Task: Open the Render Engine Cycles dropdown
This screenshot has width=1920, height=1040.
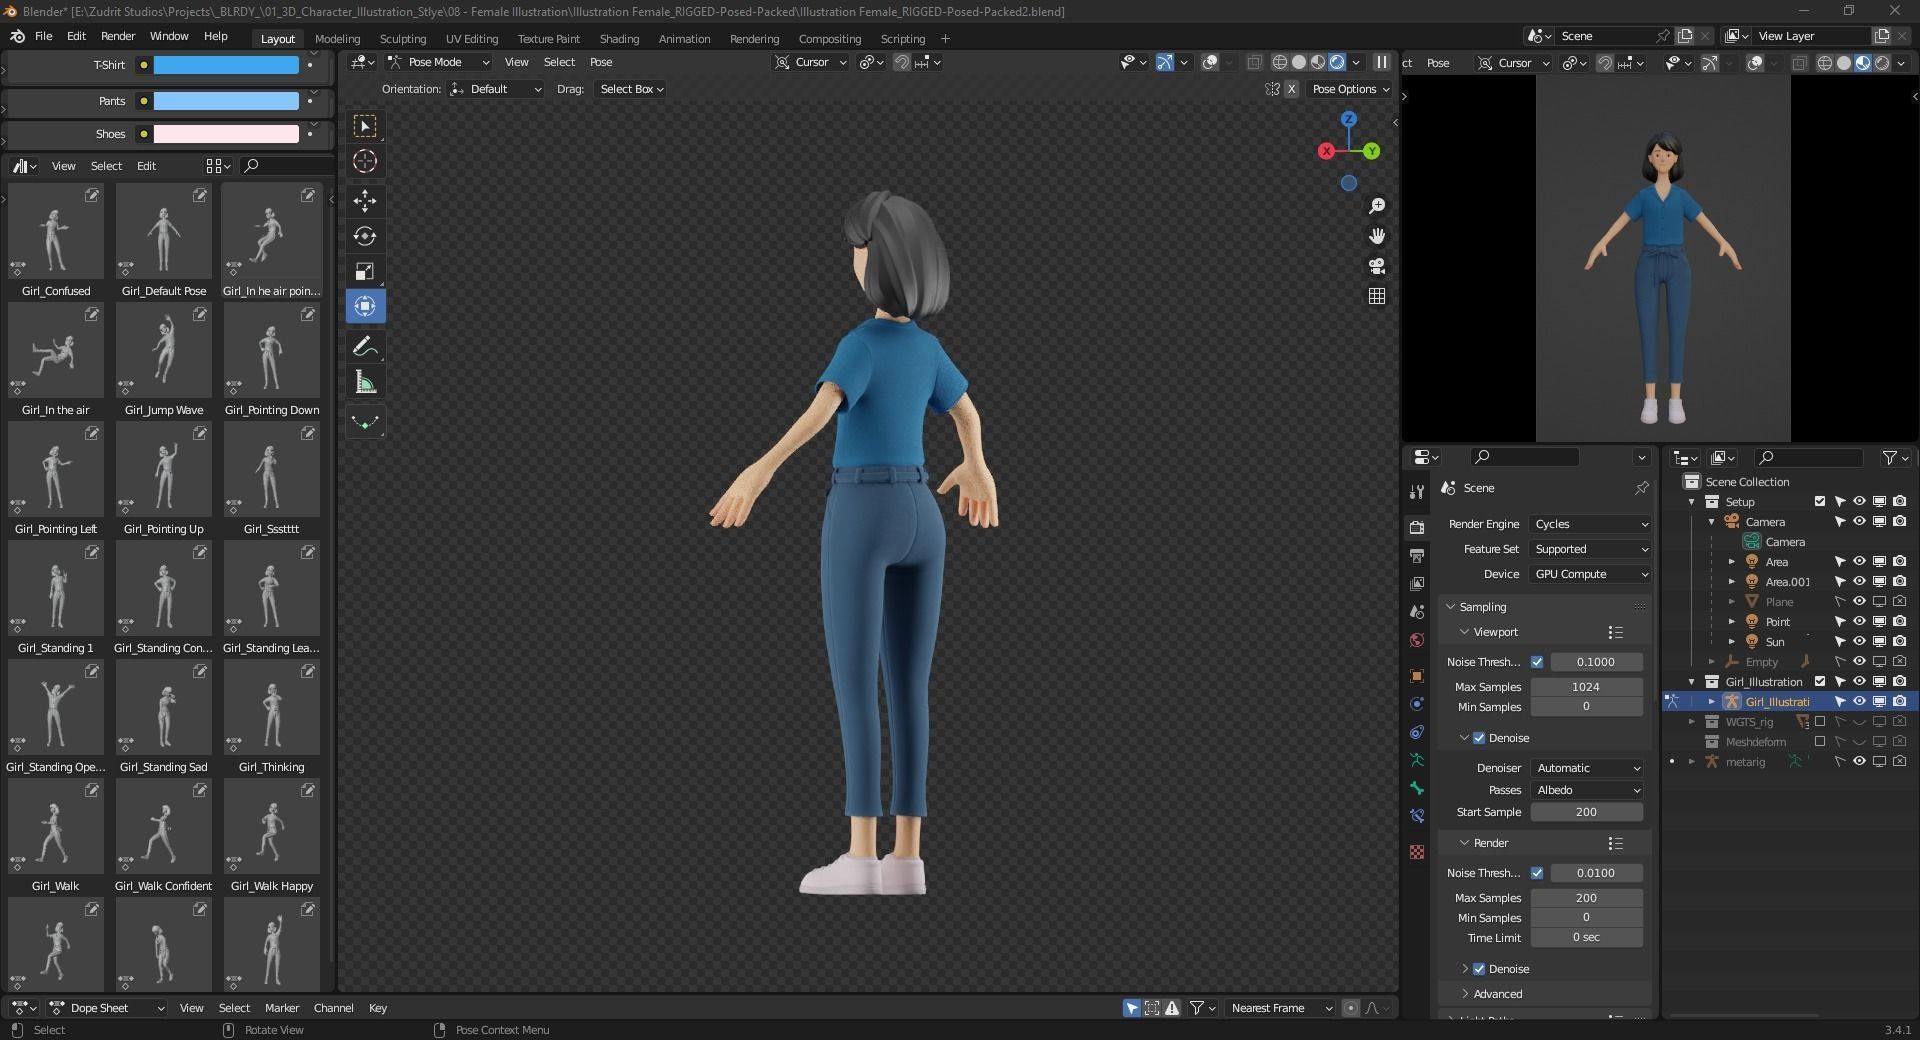Action: click(1590, 524)
